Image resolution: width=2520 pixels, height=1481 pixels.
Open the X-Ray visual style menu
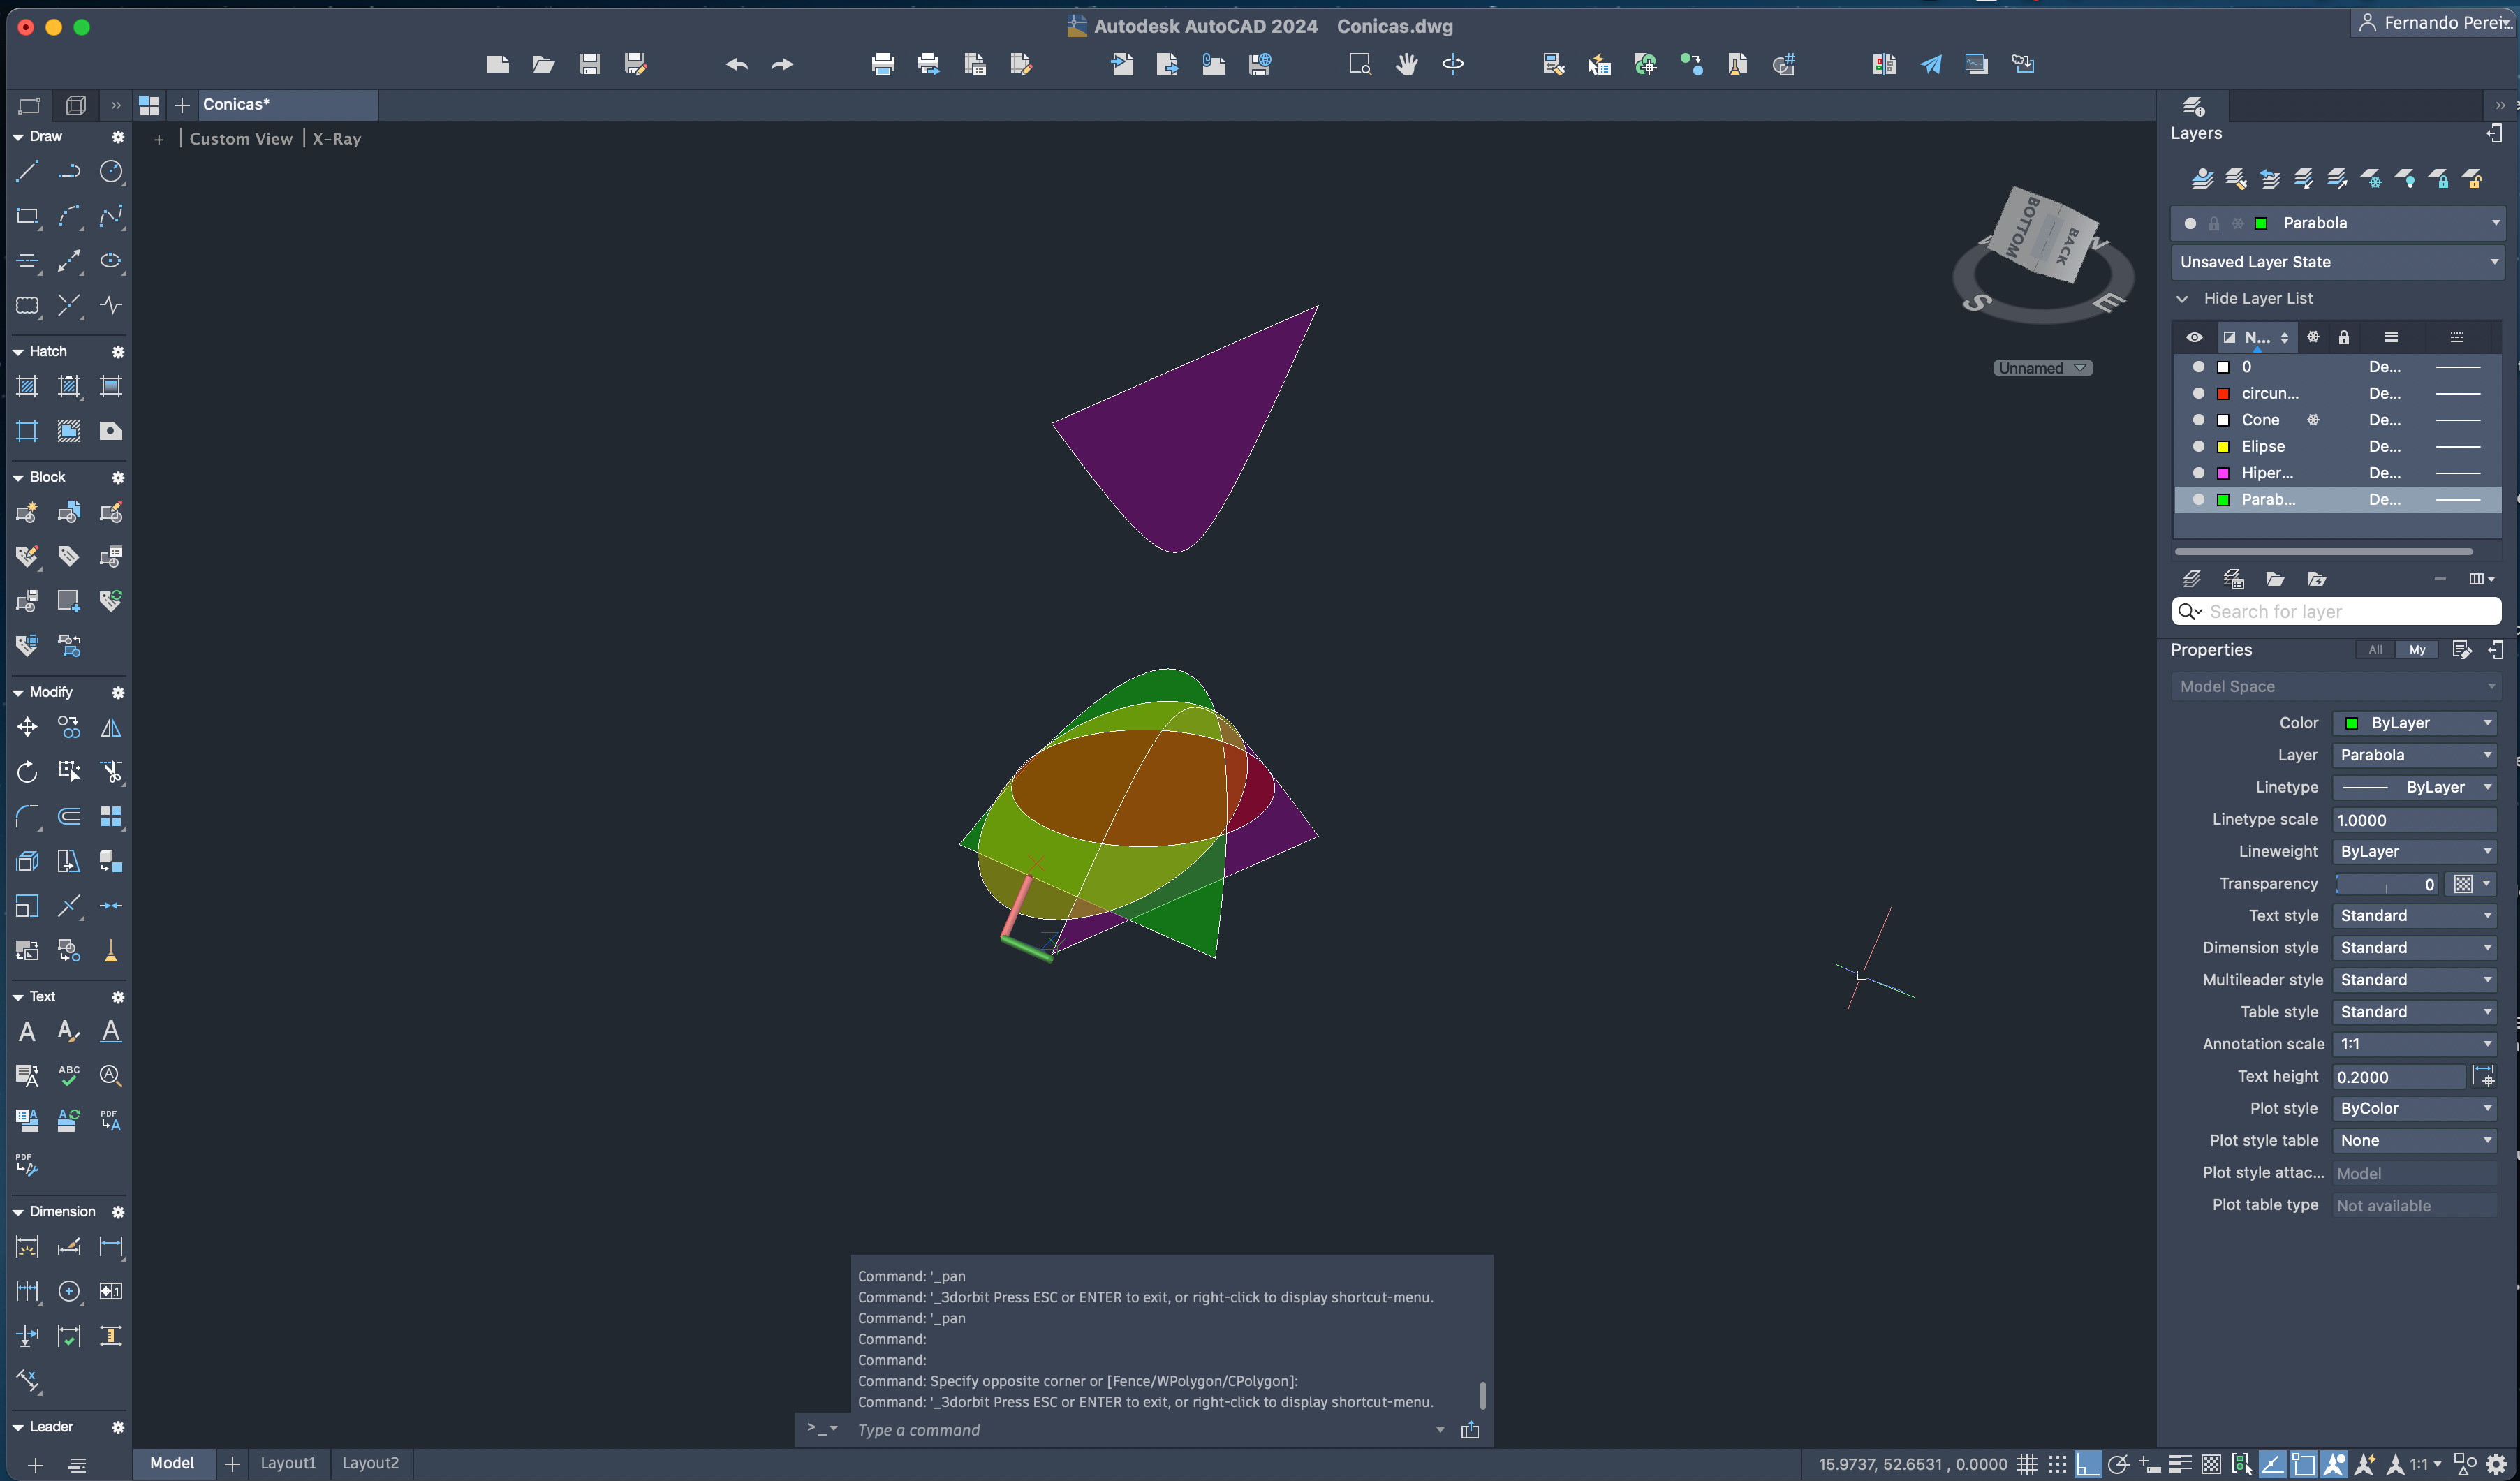336,139
